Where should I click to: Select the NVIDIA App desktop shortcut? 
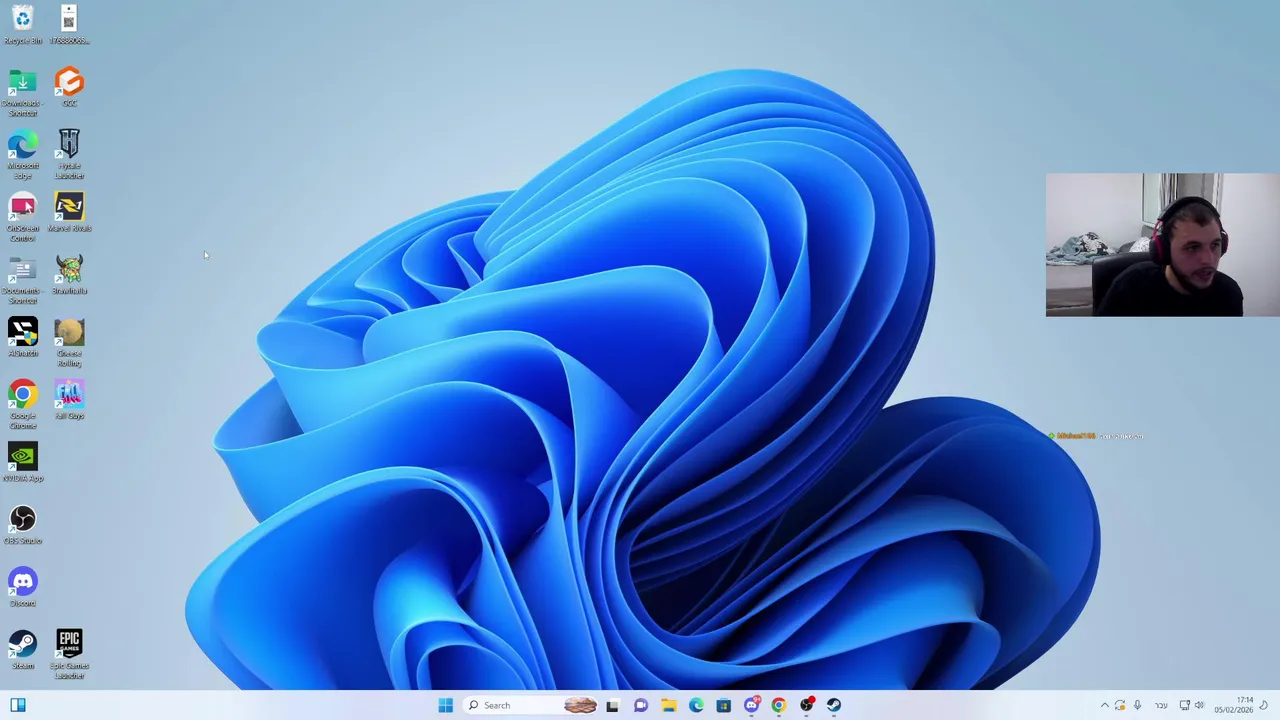(x=23, y=462)
